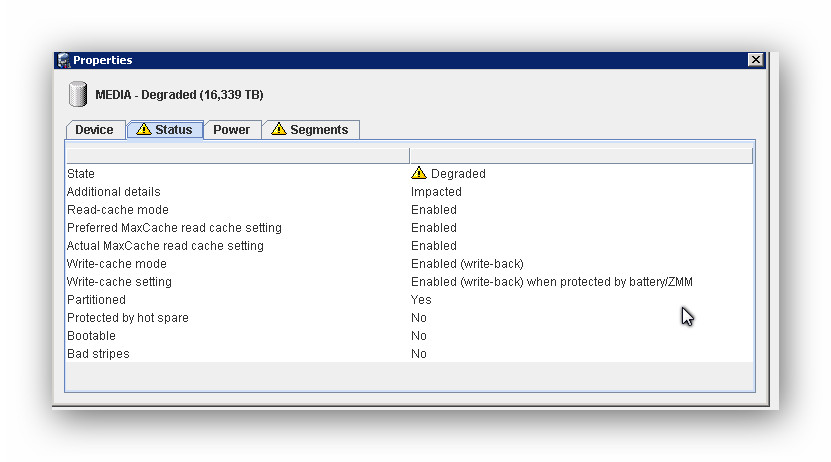
Task: Select the Partitioned row
Action: 96,300
